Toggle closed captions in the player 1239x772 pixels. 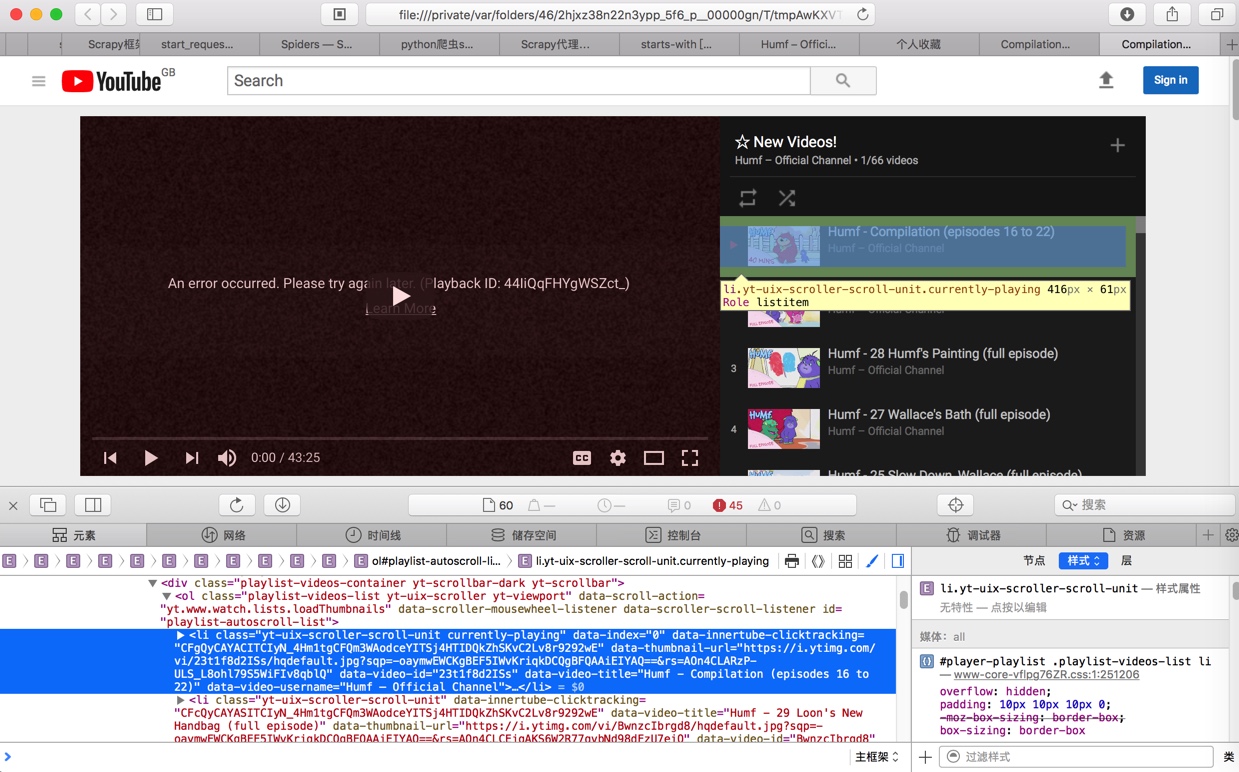pos(582,458)
